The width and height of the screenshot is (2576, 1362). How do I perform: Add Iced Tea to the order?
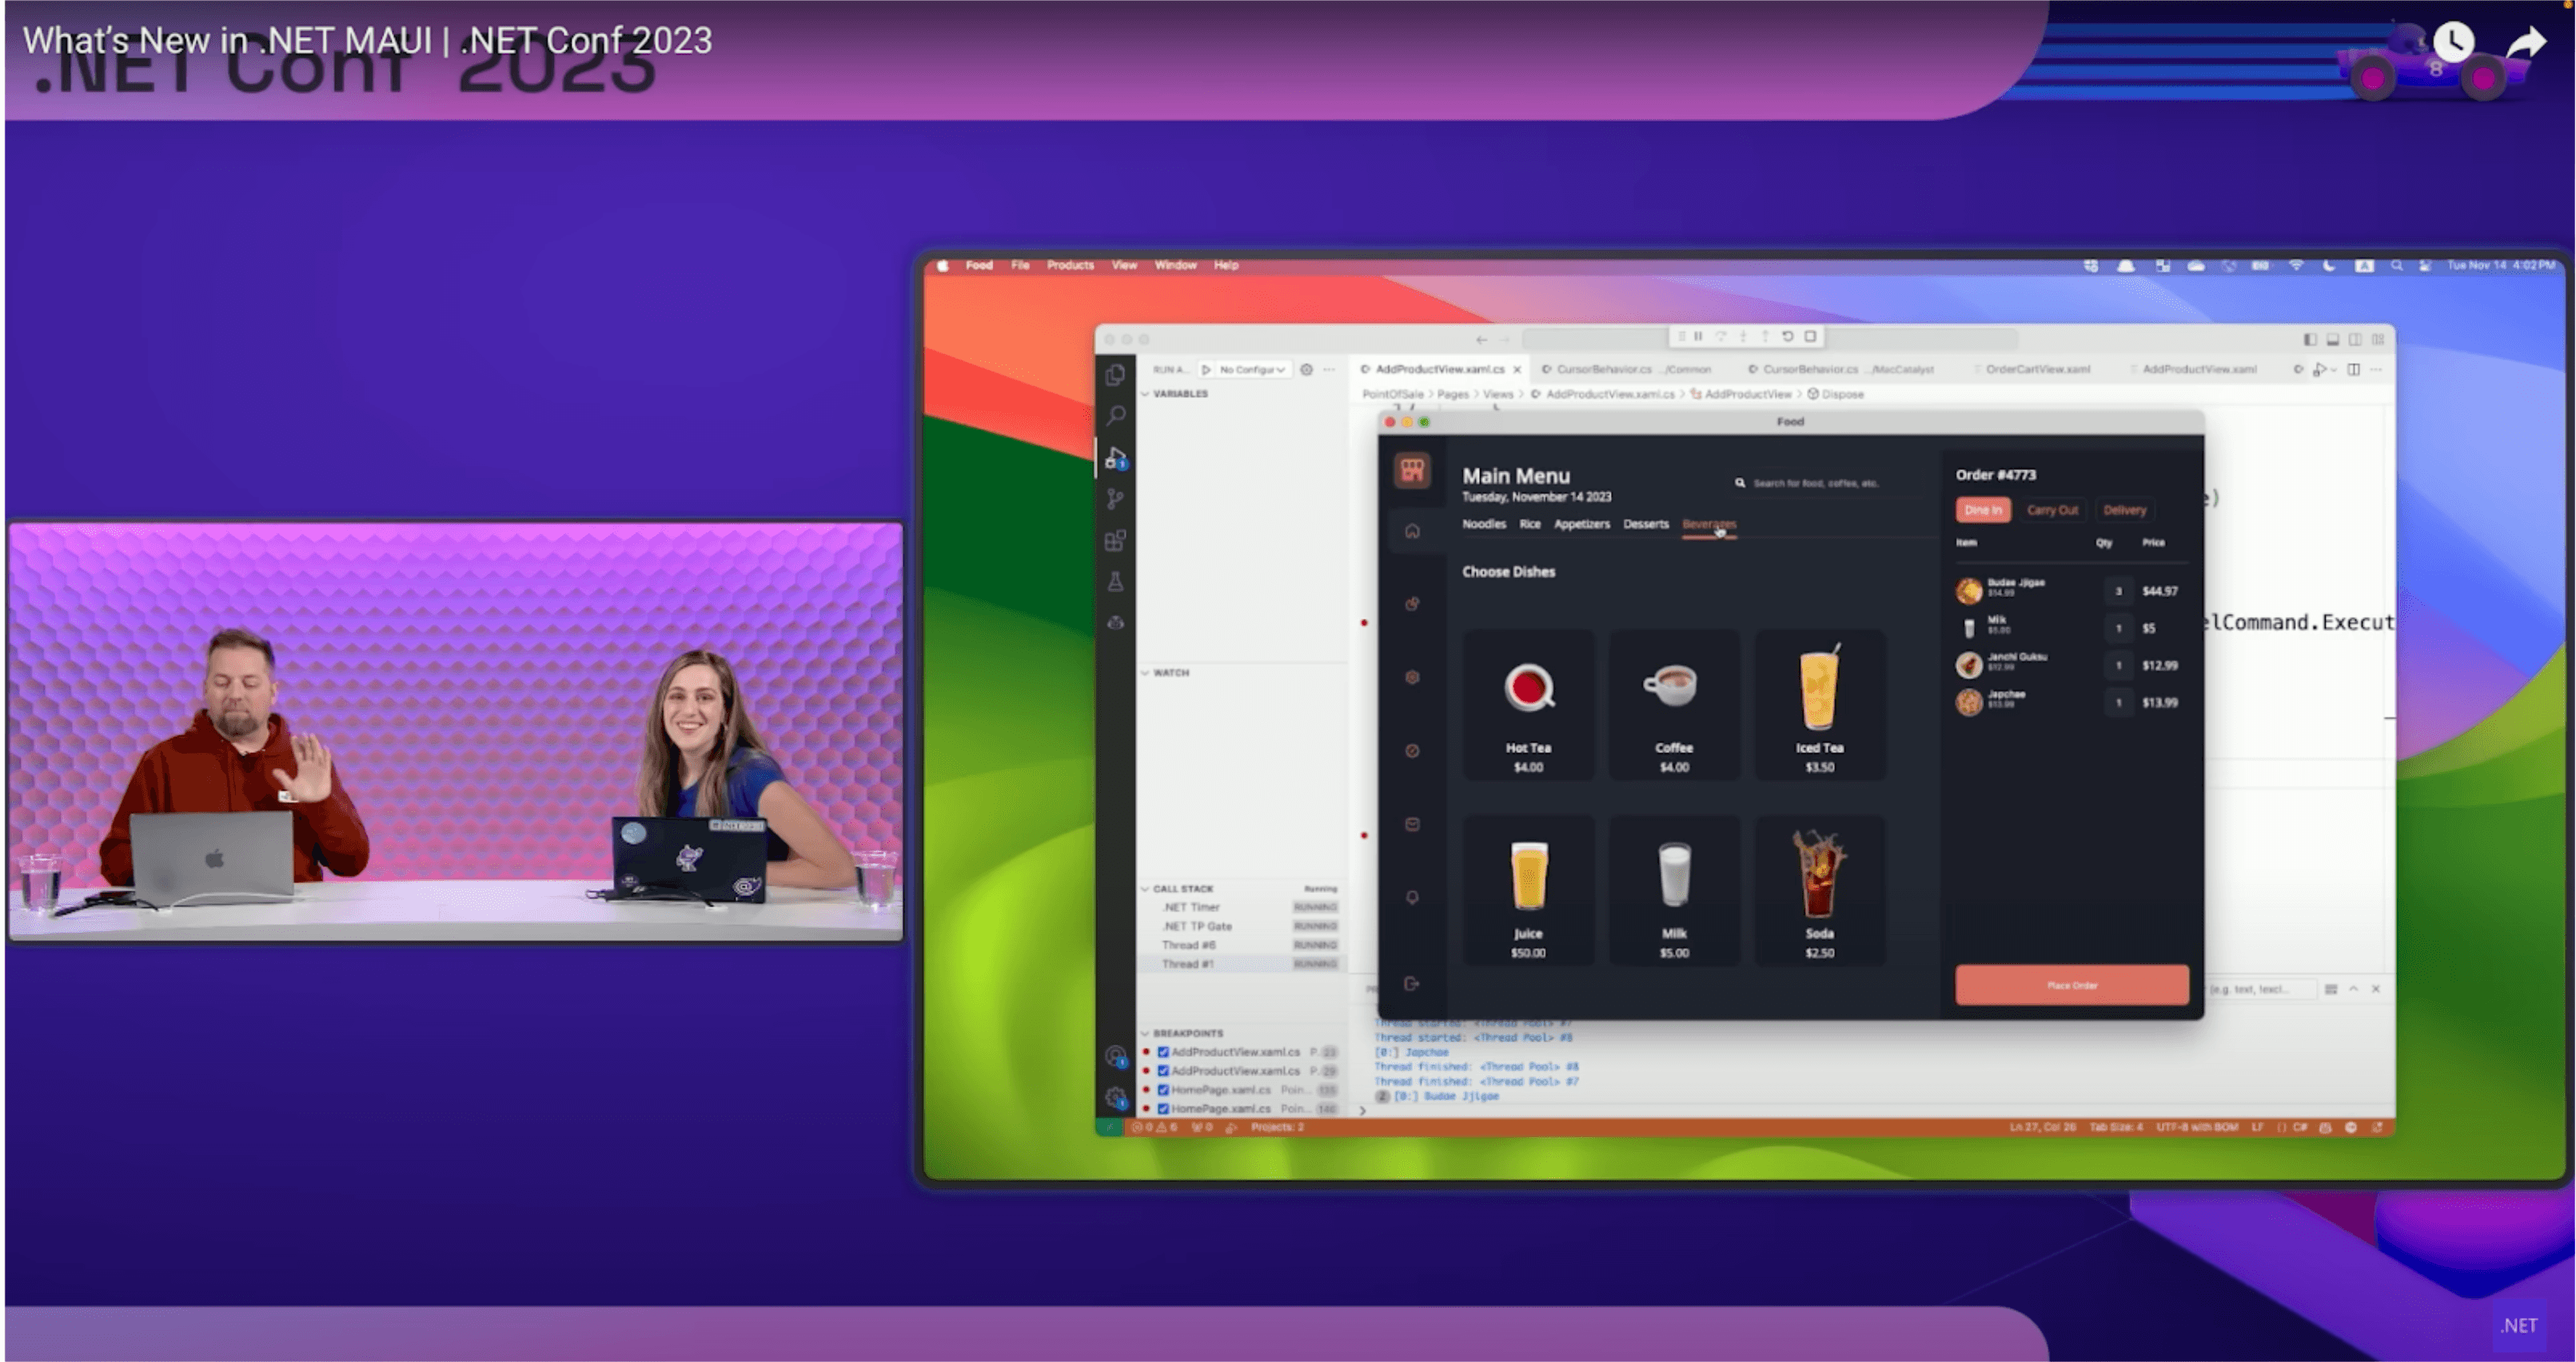pyautogui.click(x=1819, y=705)
